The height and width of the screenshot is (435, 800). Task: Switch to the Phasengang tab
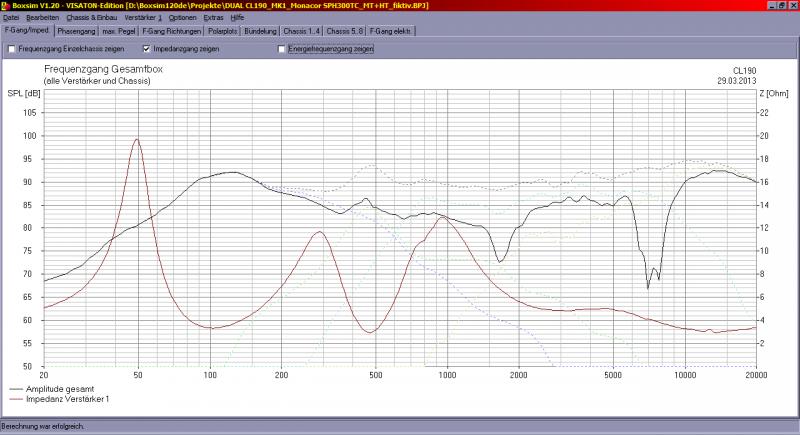(77, 31)
